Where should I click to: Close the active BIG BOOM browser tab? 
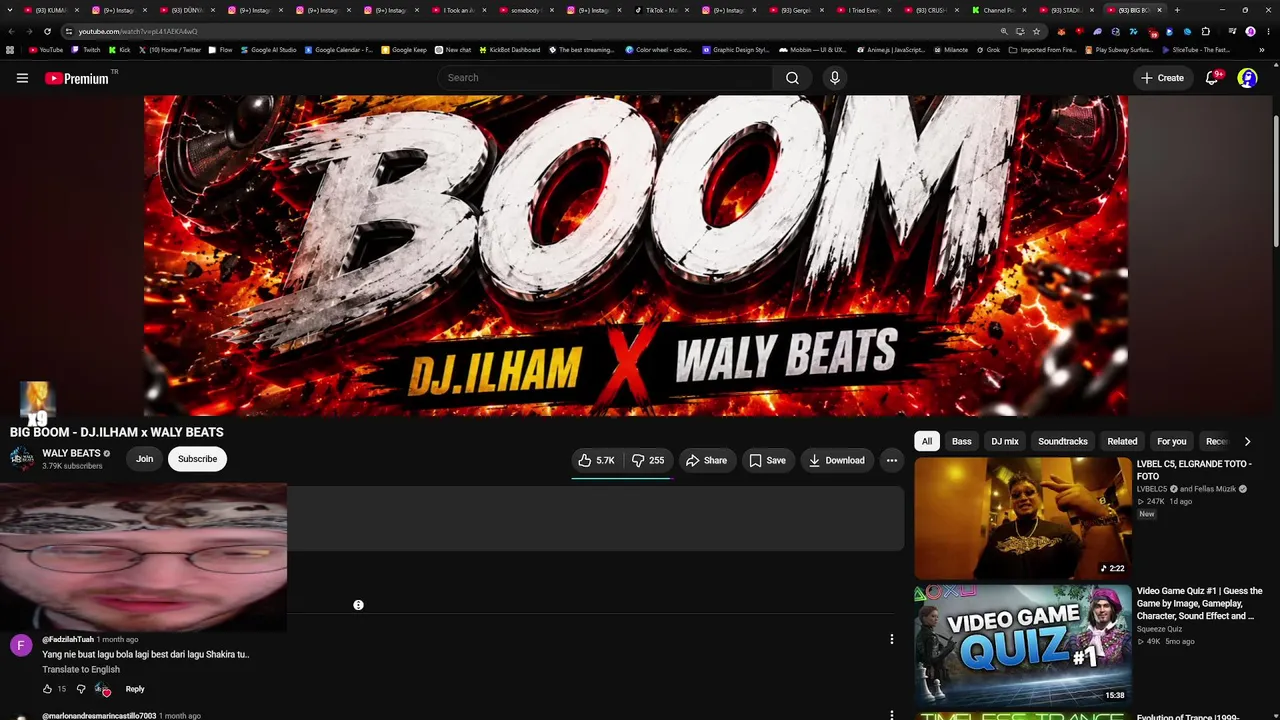click(1160, 10)
